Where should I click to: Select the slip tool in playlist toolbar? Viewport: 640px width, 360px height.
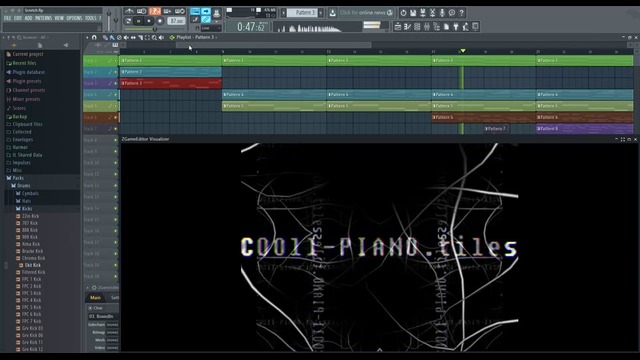(133, 38)
